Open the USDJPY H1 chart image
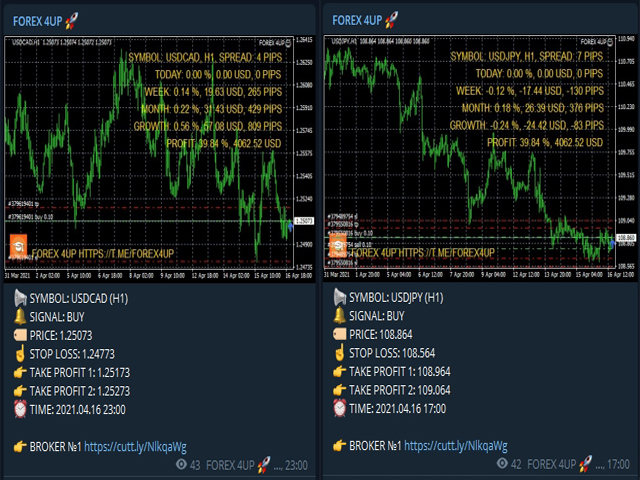The height and width of the screenshot is (480, 640). pyautogui.click(x=470, y=150)
